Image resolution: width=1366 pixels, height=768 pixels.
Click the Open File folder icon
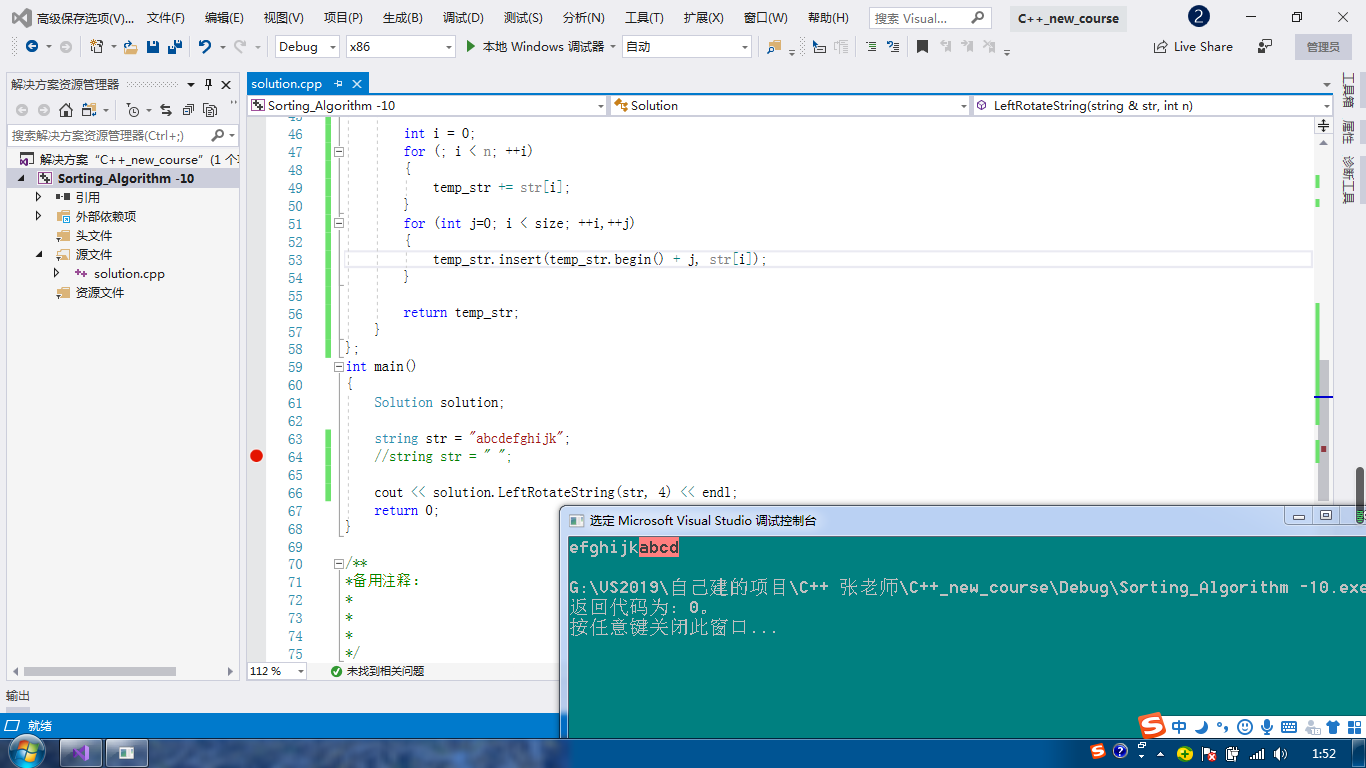(x=130, y=46)
